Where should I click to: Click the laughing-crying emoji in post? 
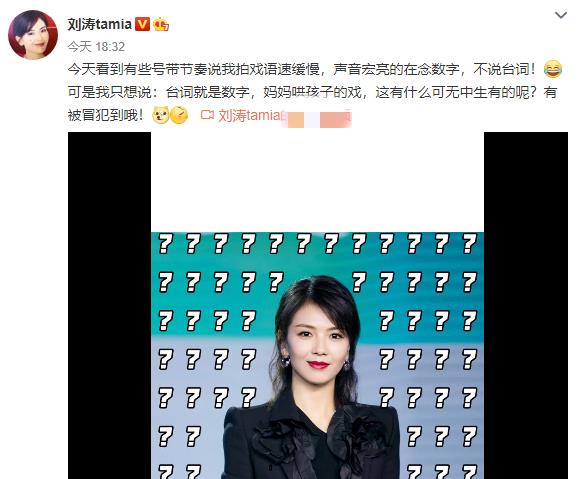point(553,69)
